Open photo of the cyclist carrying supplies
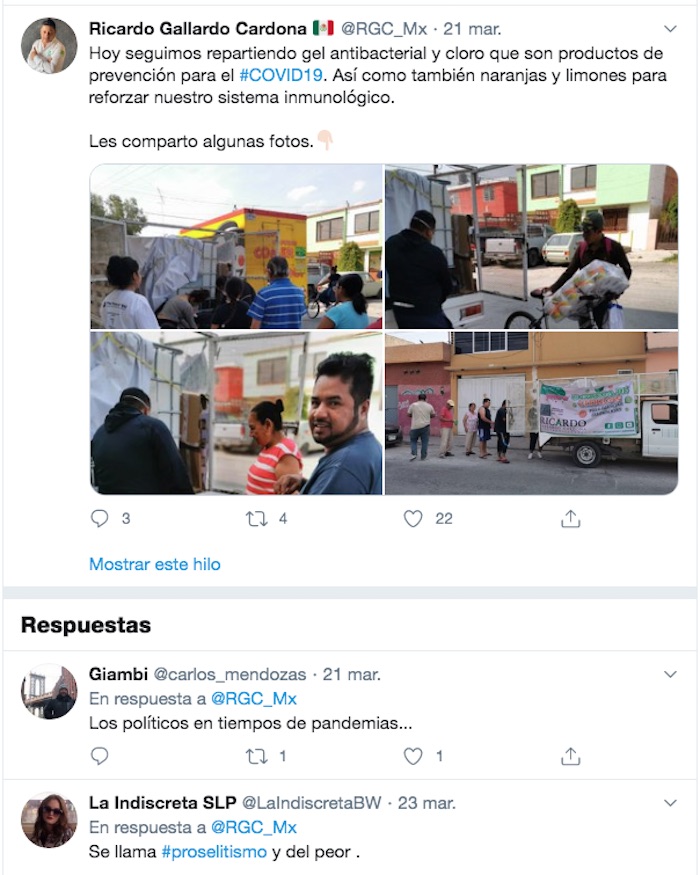This screenshot has width=700, height=875. click(x=531, y=246)
